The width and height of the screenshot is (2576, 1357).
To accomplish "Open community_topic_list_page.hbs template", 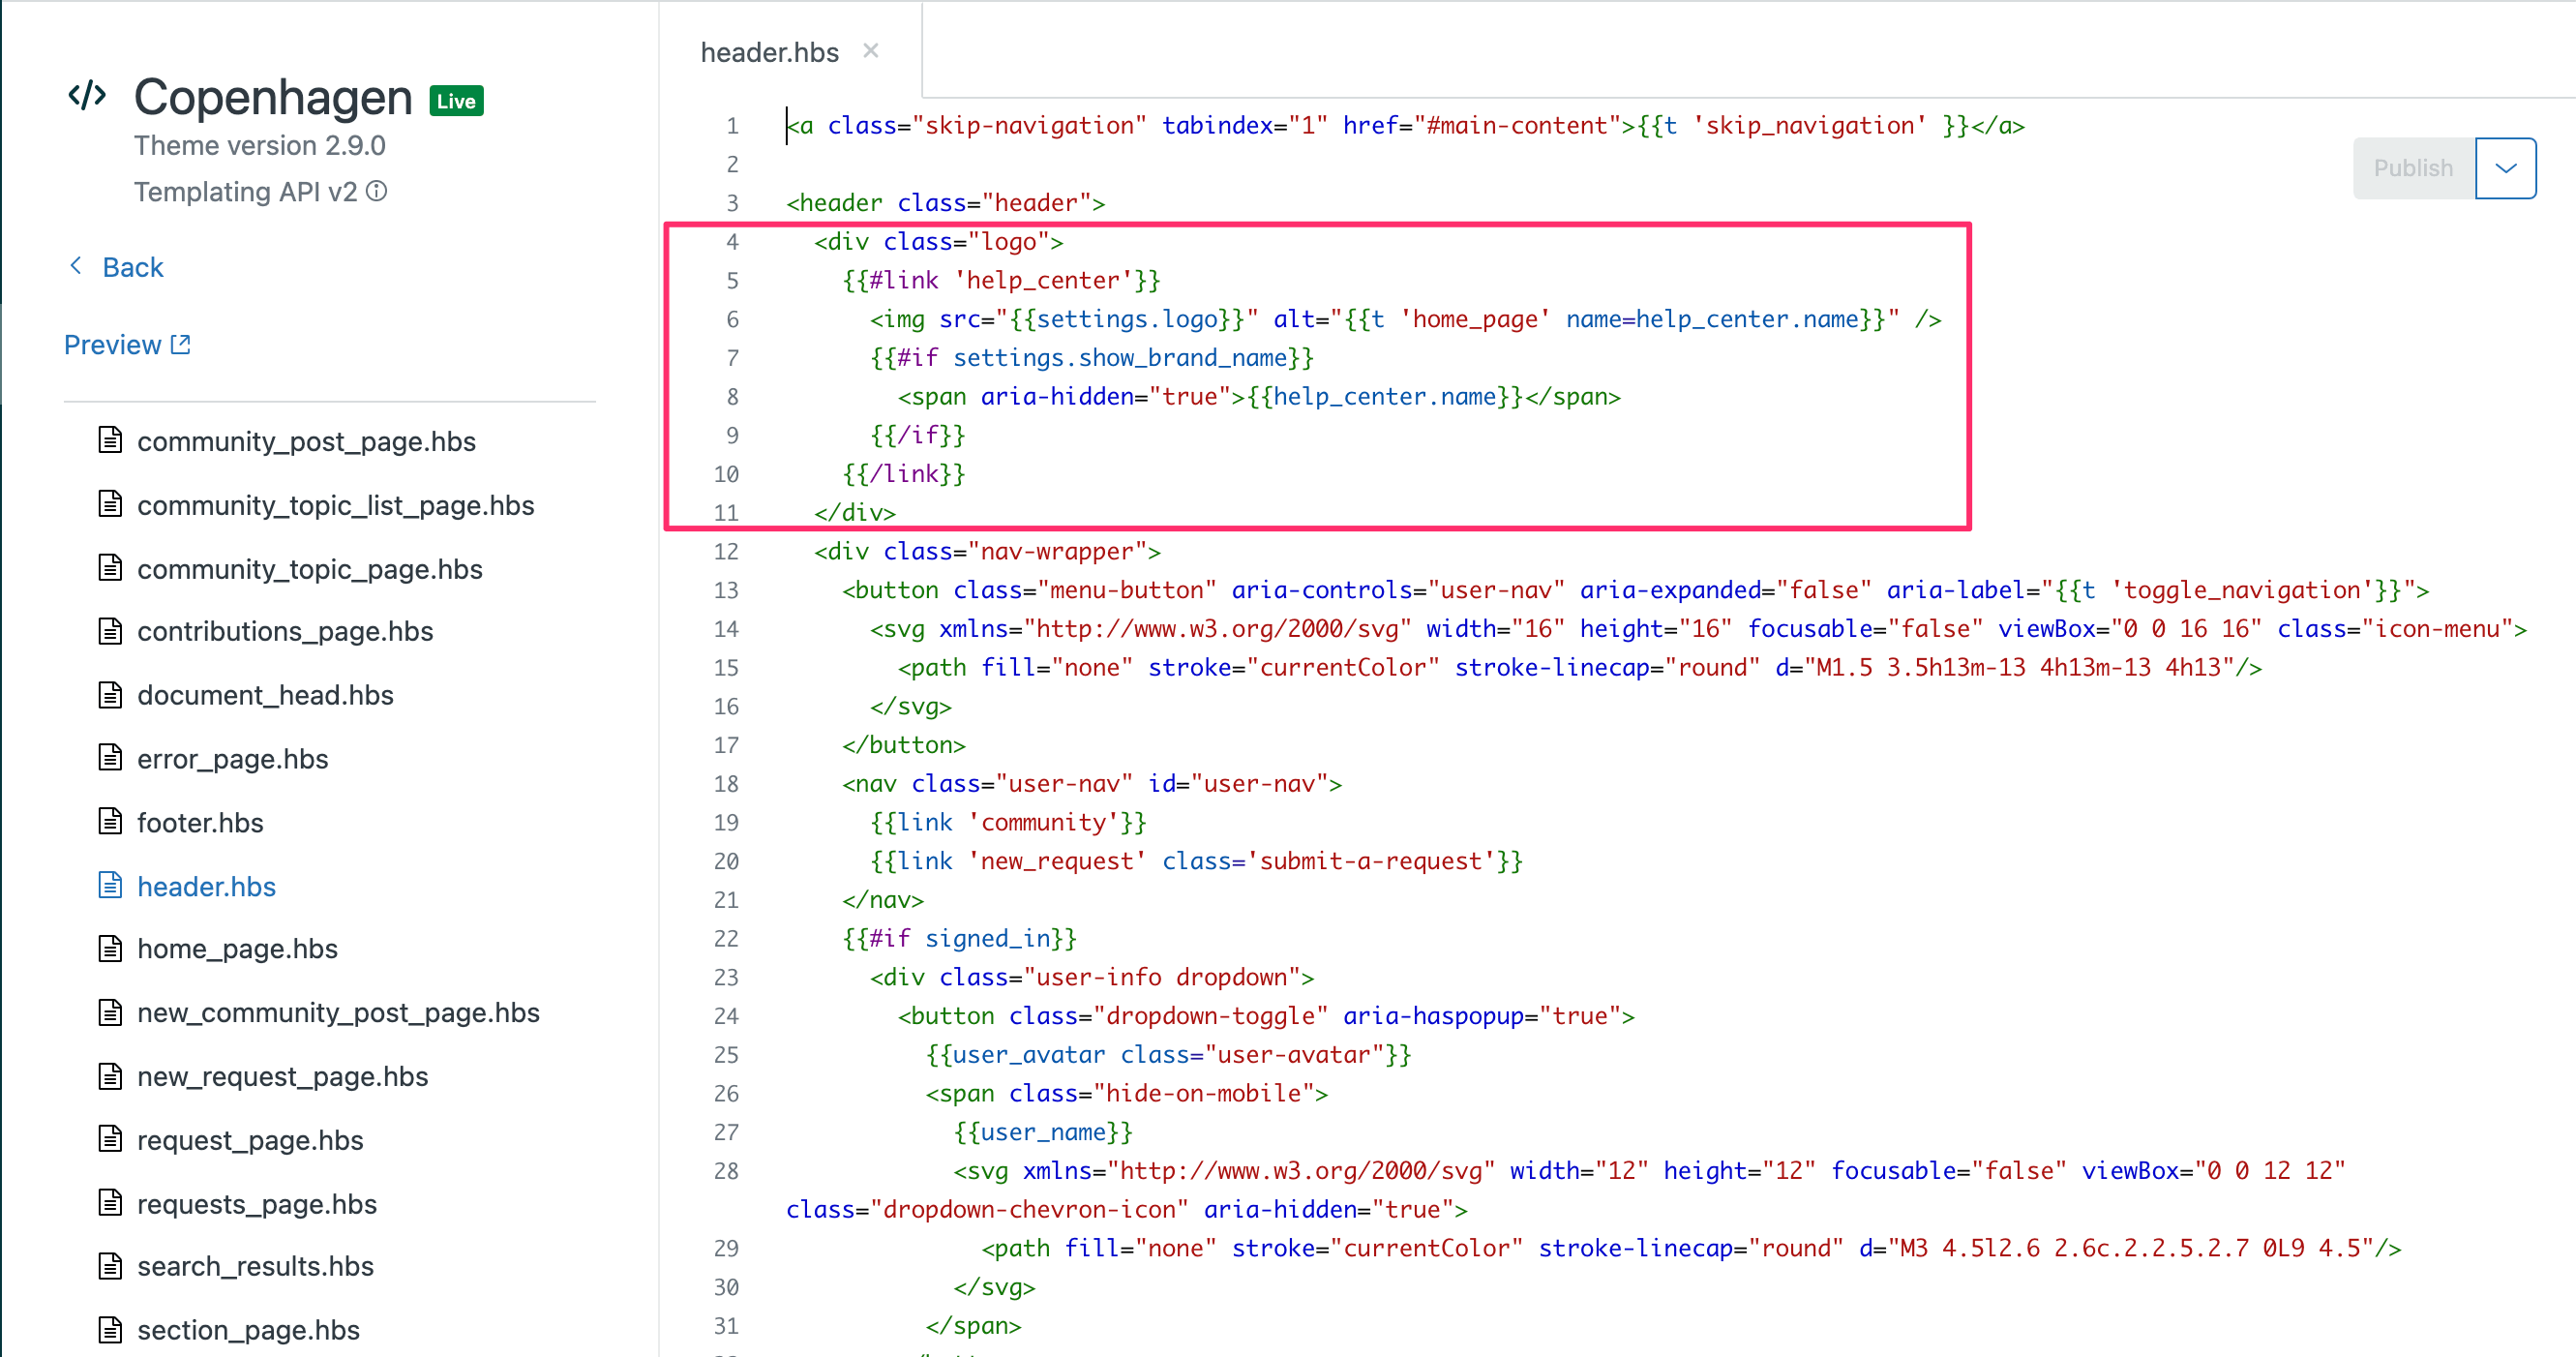I will coord(335,505).
